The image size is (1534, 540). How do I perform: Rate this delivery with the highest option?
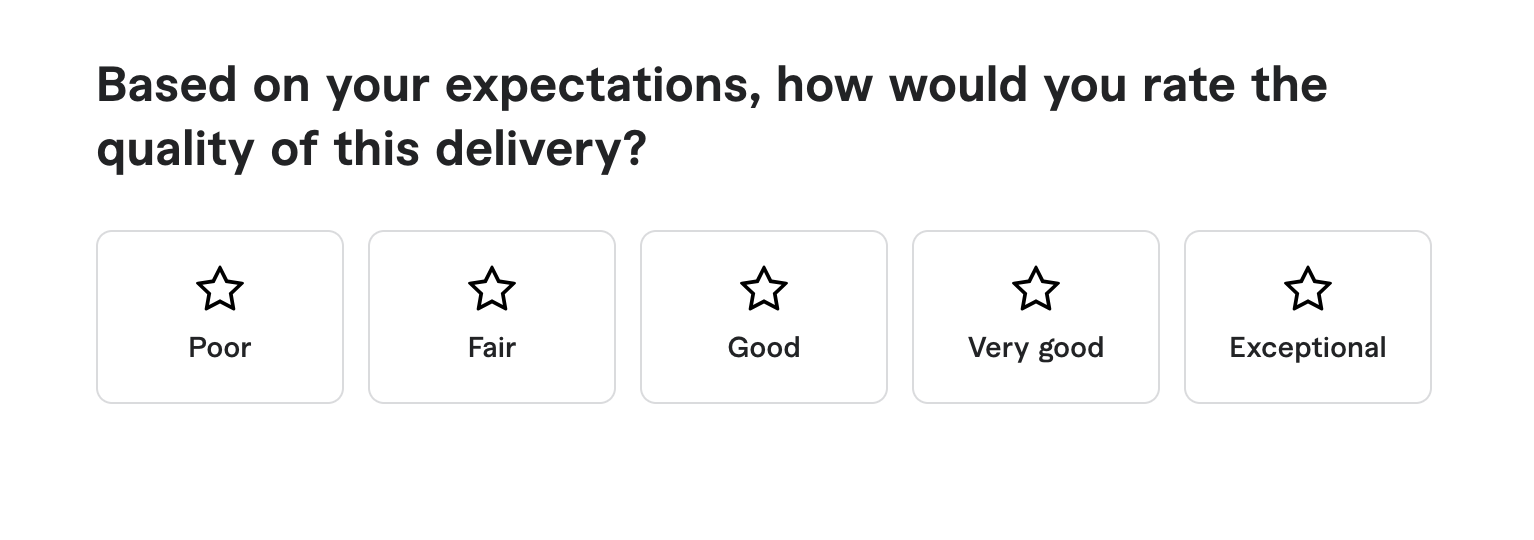1308,317
